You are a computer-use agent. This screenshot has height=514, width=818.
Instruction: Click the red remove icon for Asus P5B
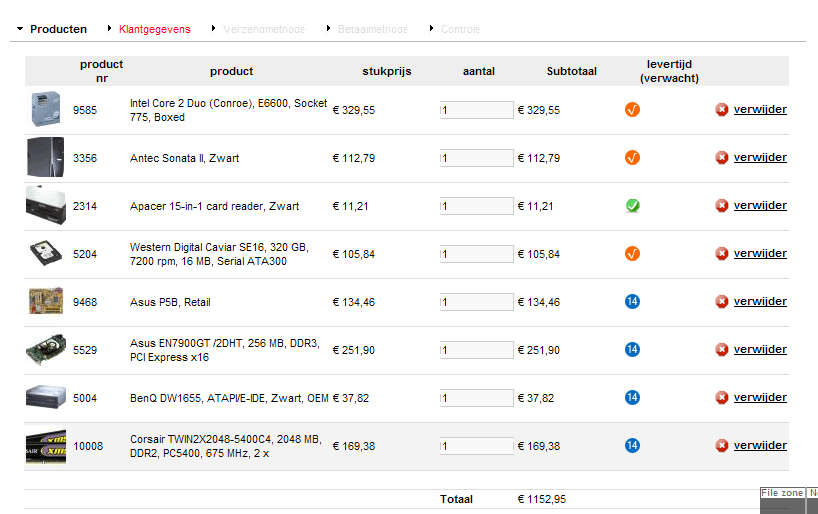pos(721,302)
